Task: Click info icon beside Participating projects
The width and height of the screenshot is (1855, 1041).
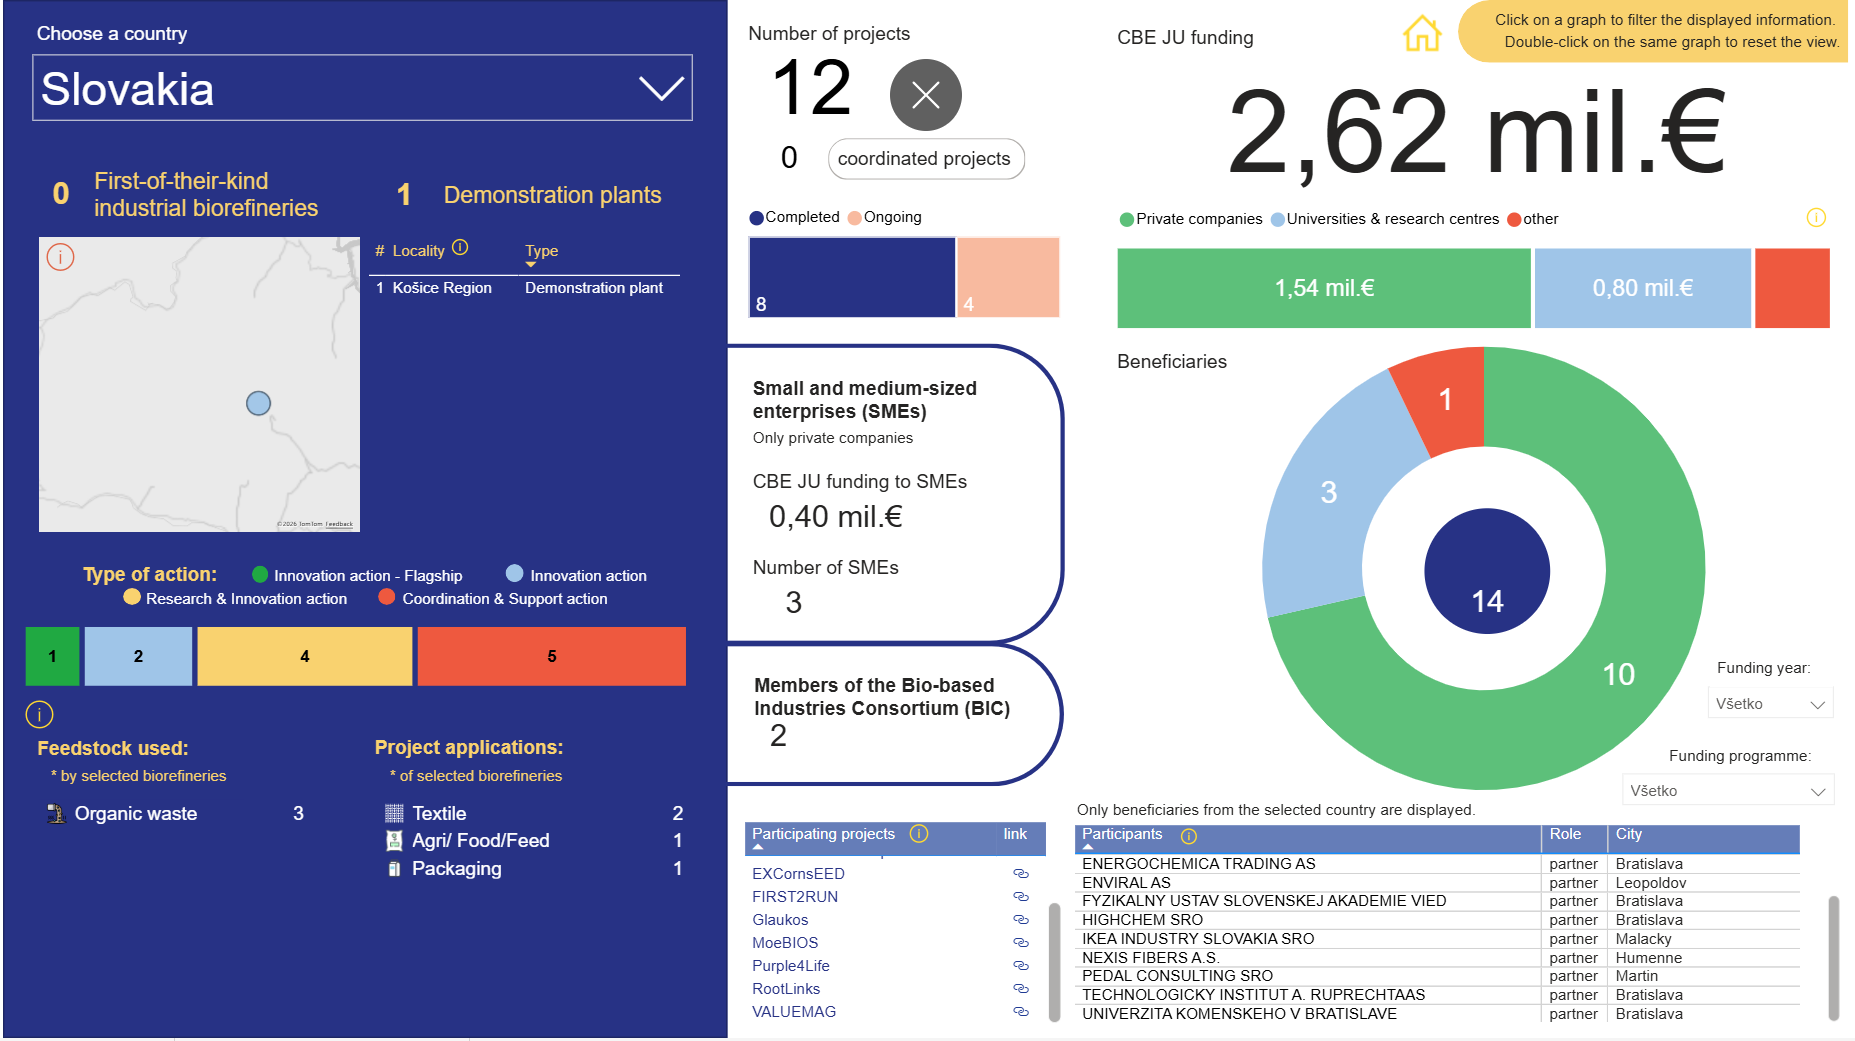Action: (x=919, y=834)
